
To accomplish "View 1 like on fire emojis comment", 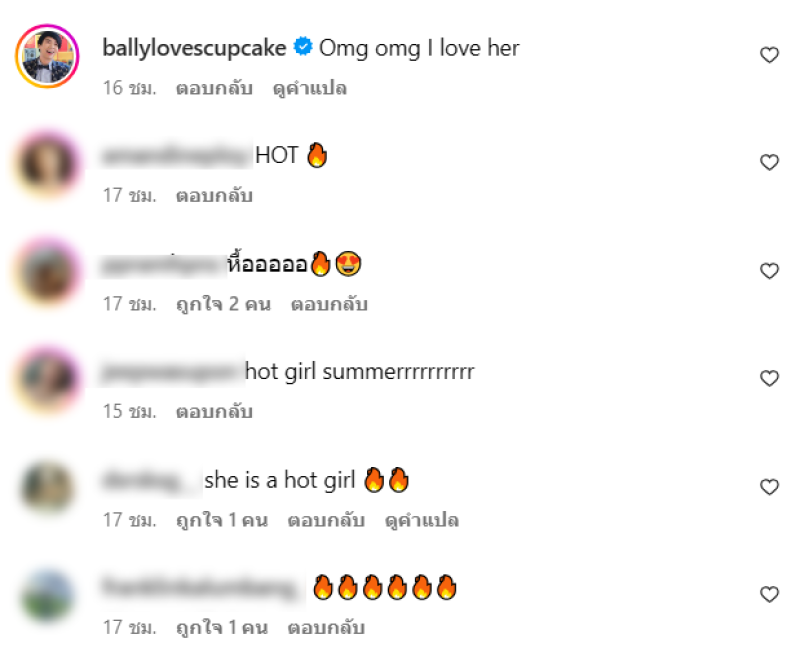I will pos(221,628).
